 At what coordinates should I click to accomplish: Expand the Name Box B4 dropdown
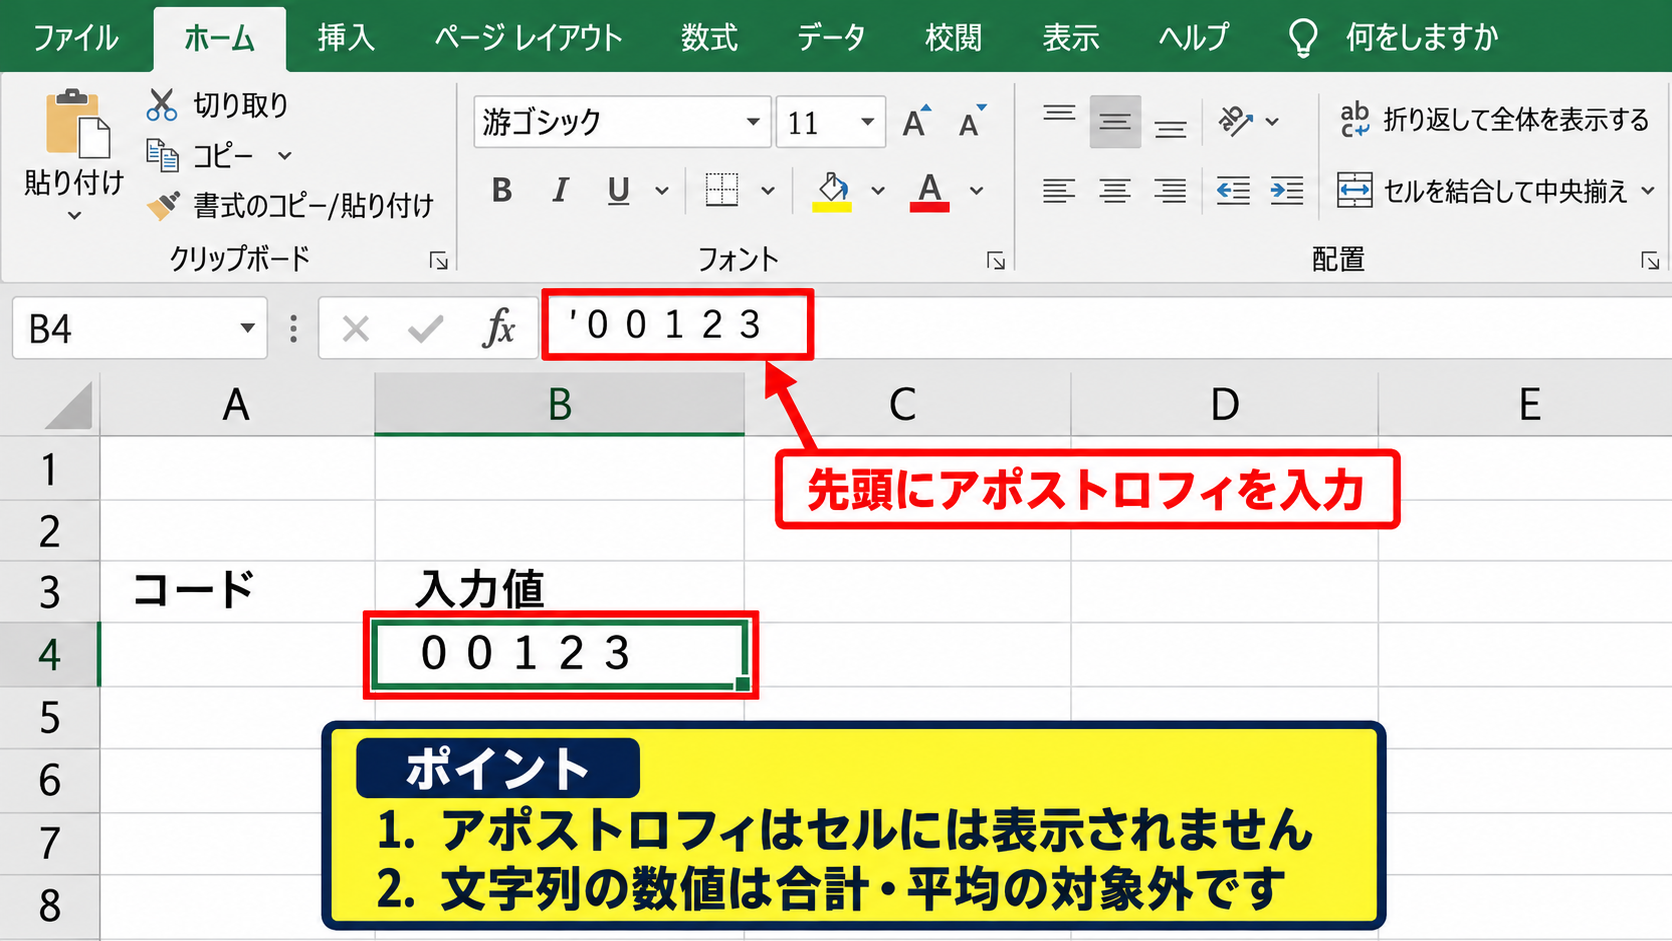click(247, 328)
